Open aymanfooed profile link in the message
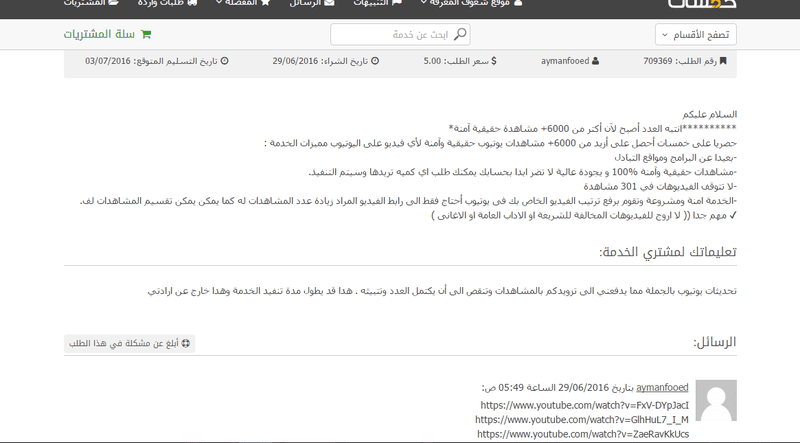Viewport: 800px width, 443px height. tap(662, 387)
